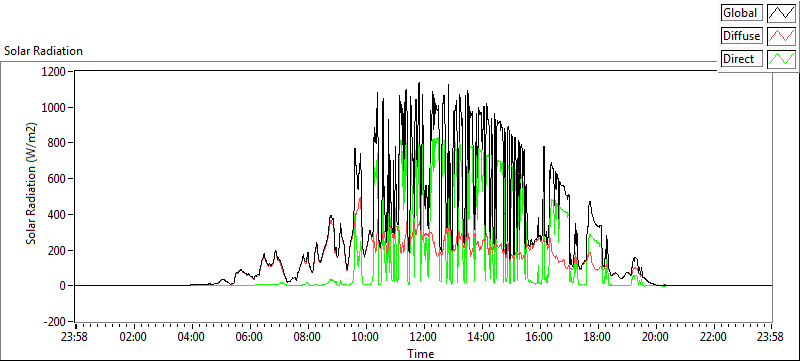Click the 04:00 time axis label
800x361 pixels.
pyautogui.click(x=192, y=337)
